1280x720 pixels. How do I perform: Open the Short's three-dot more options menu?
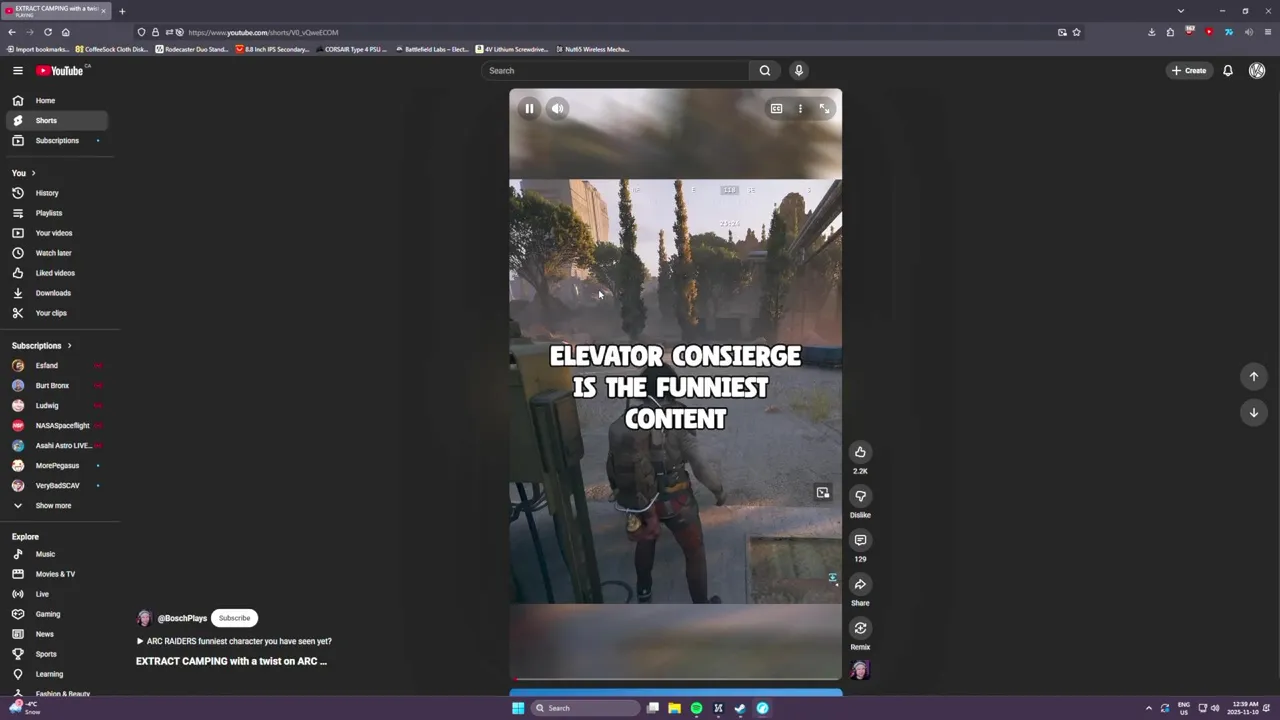pos(800,108)
